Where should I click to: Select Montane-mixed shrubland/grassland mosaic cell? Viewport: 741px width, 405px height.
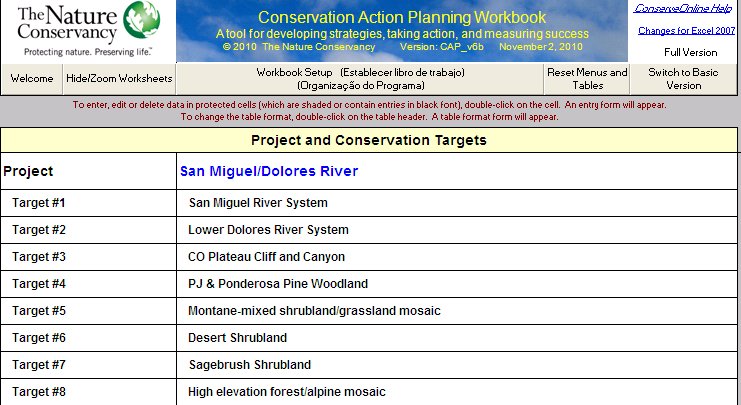click(457, 311)
